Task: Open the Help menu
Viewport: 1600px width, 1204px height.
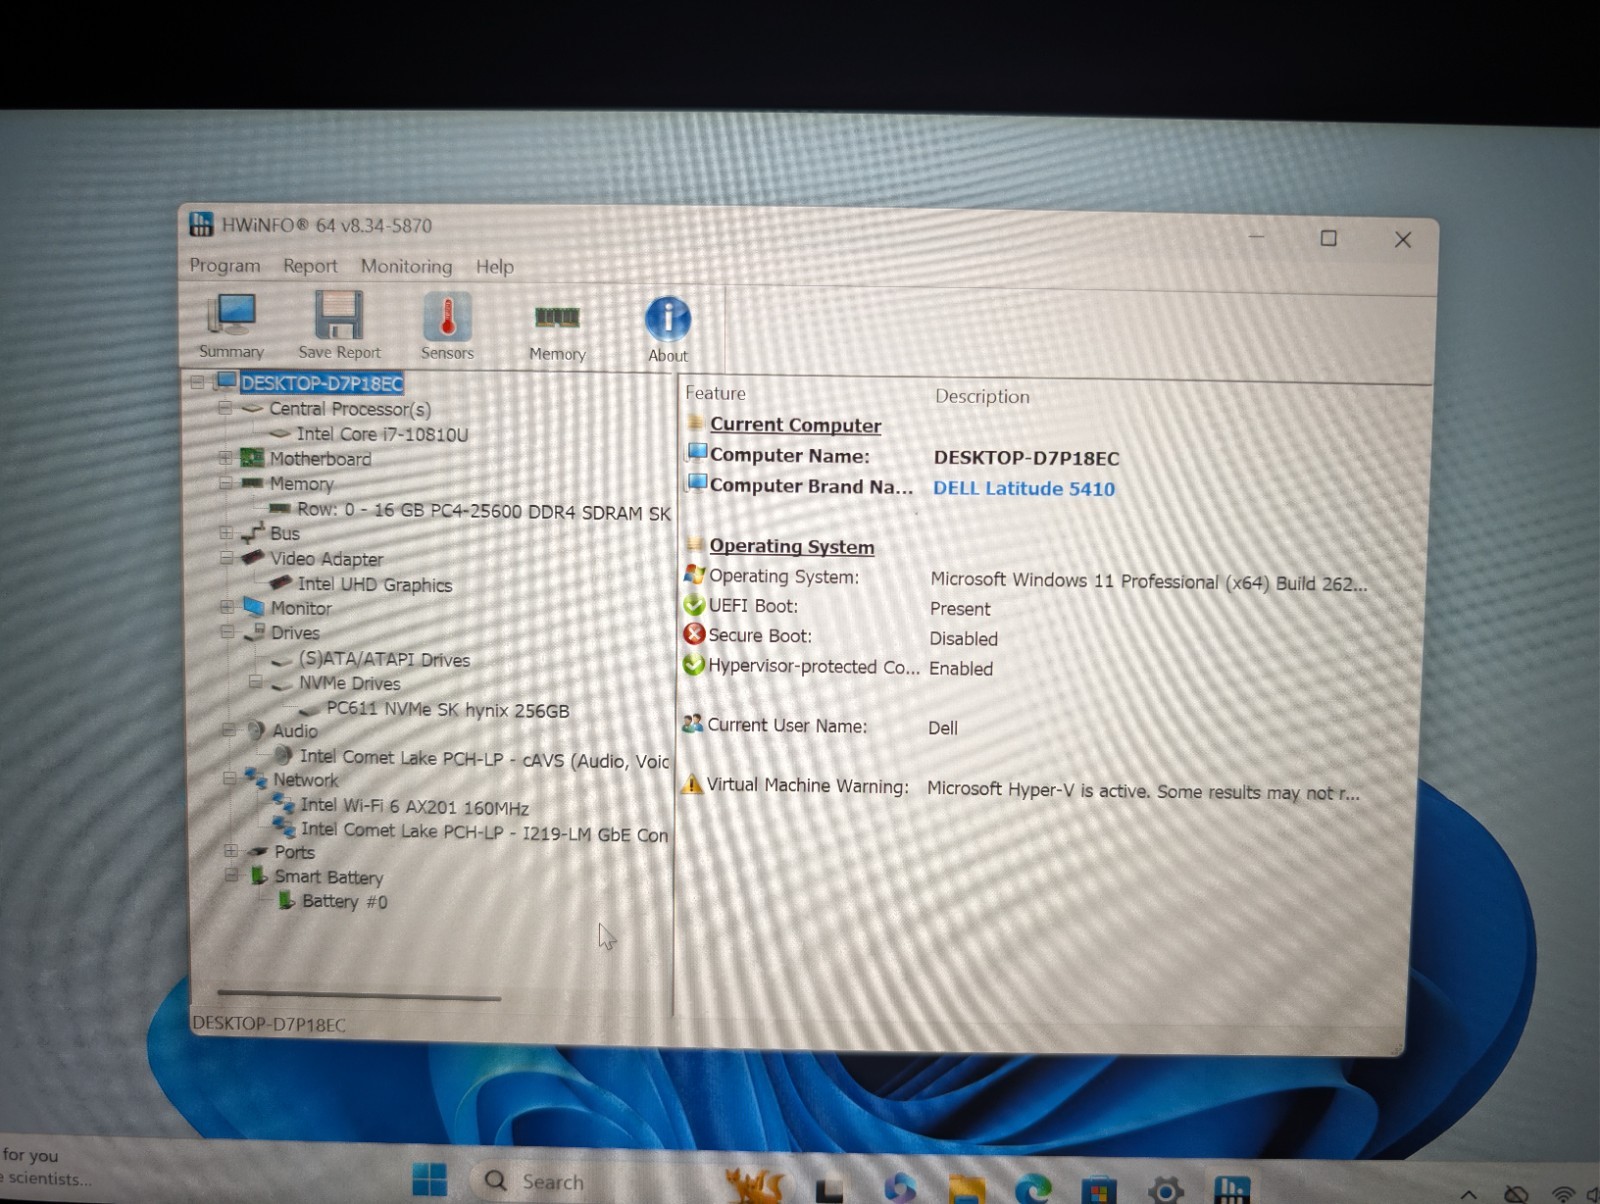Action: click(494, 267)
